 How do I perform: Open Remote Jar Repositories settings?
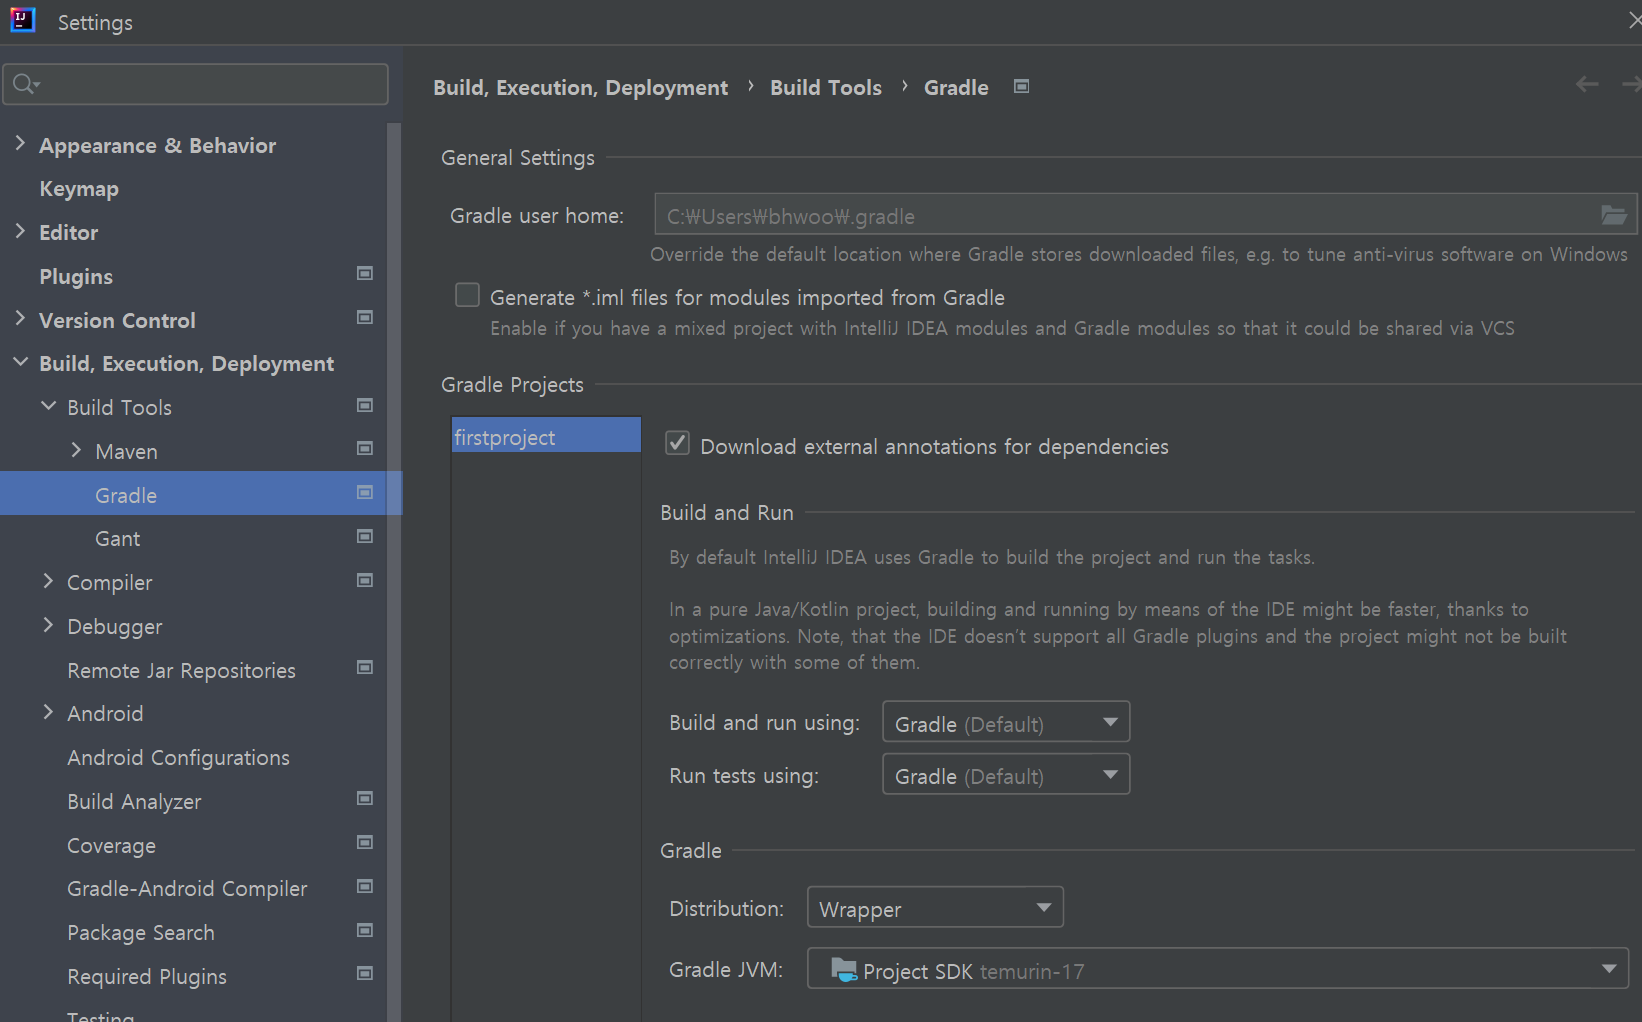[181, 670]
